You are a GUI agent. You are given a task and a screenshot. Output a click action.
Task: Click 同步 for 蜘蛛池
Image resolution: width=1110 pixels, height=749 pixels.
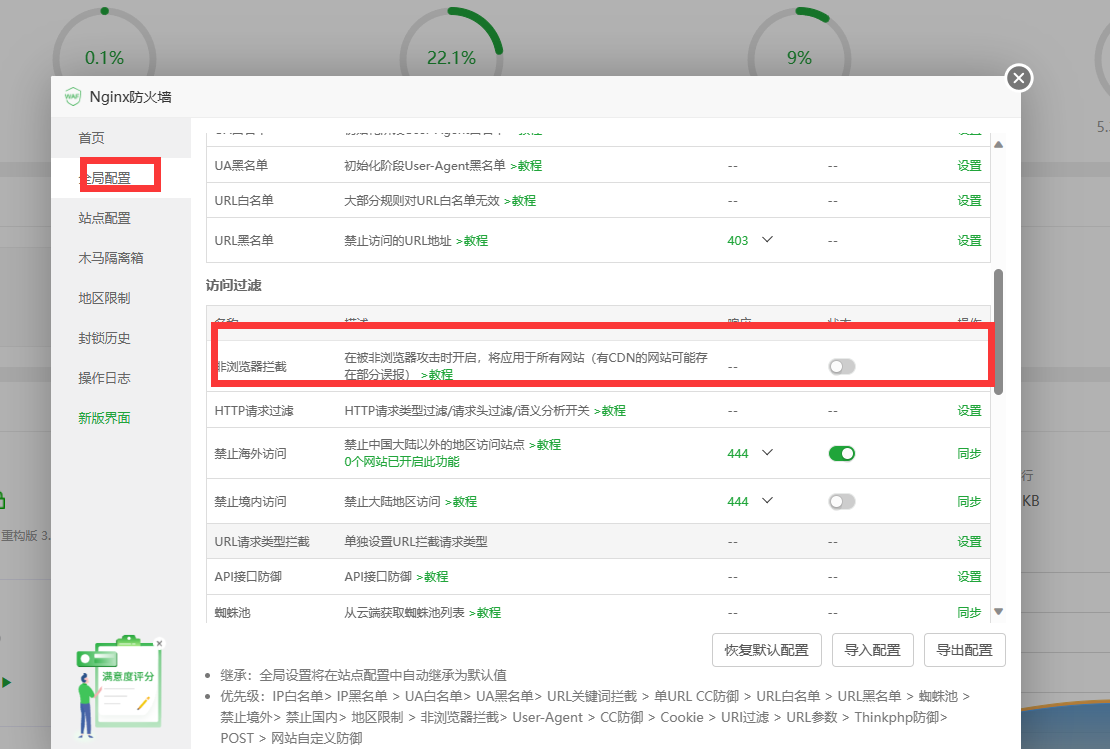tap(969, 612)
